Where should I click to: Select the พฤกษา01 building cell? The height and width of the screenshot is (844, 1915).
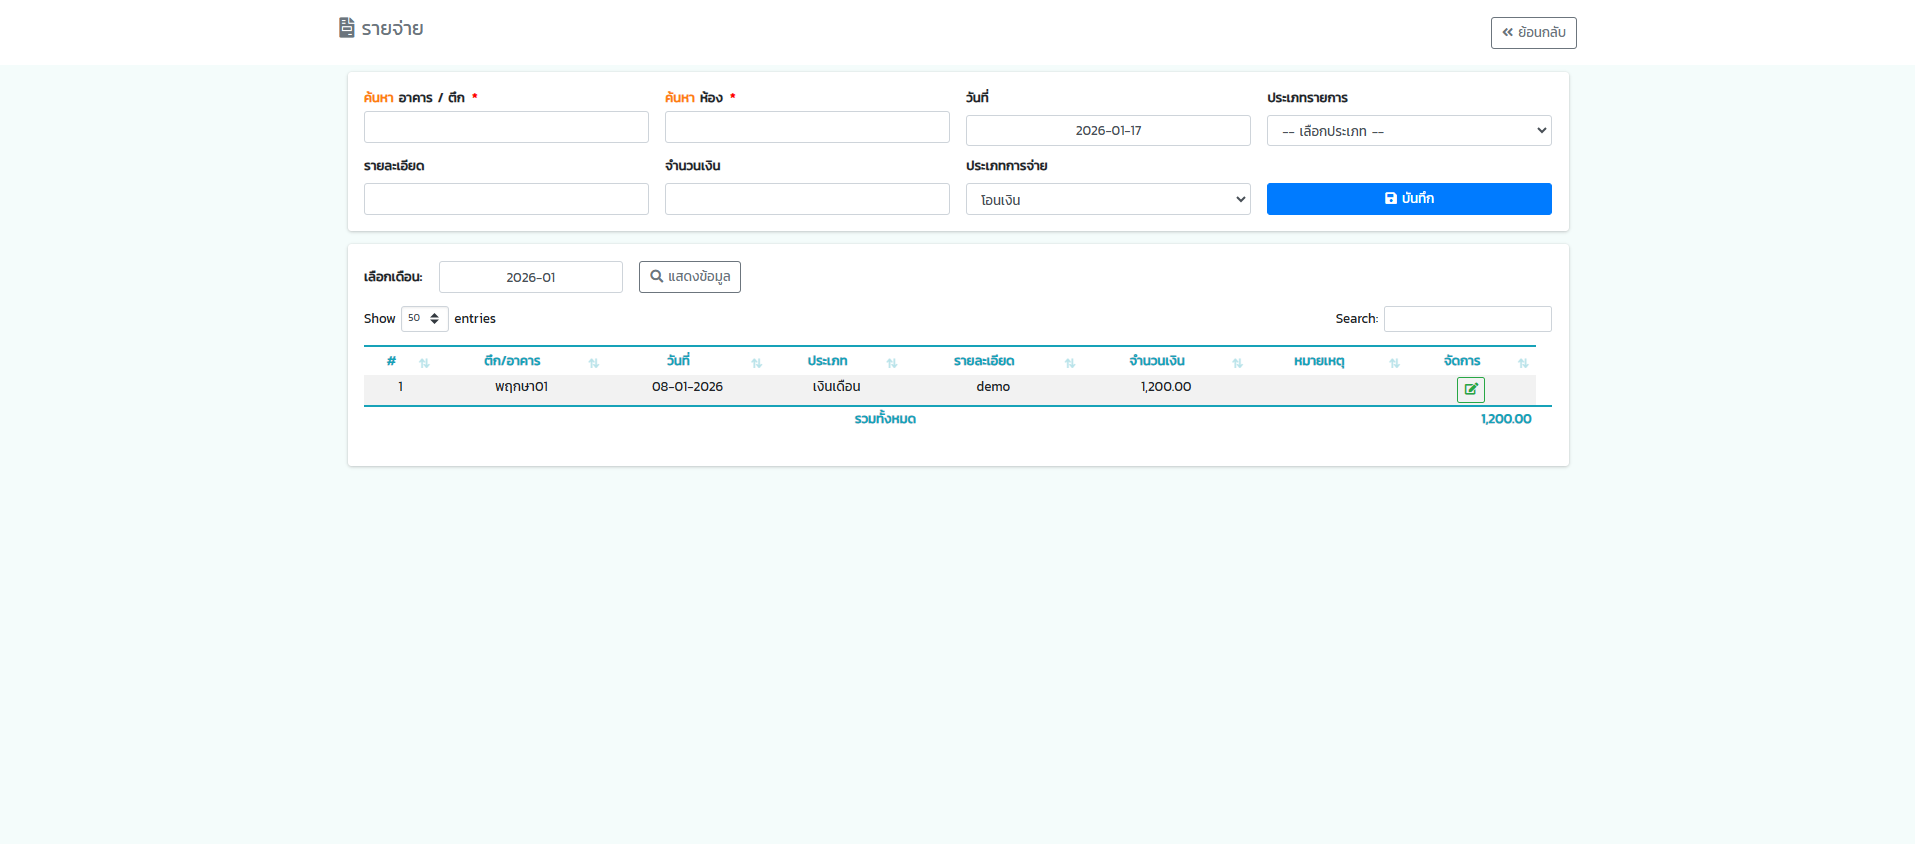pyautogui.click(x=521, y=387)
